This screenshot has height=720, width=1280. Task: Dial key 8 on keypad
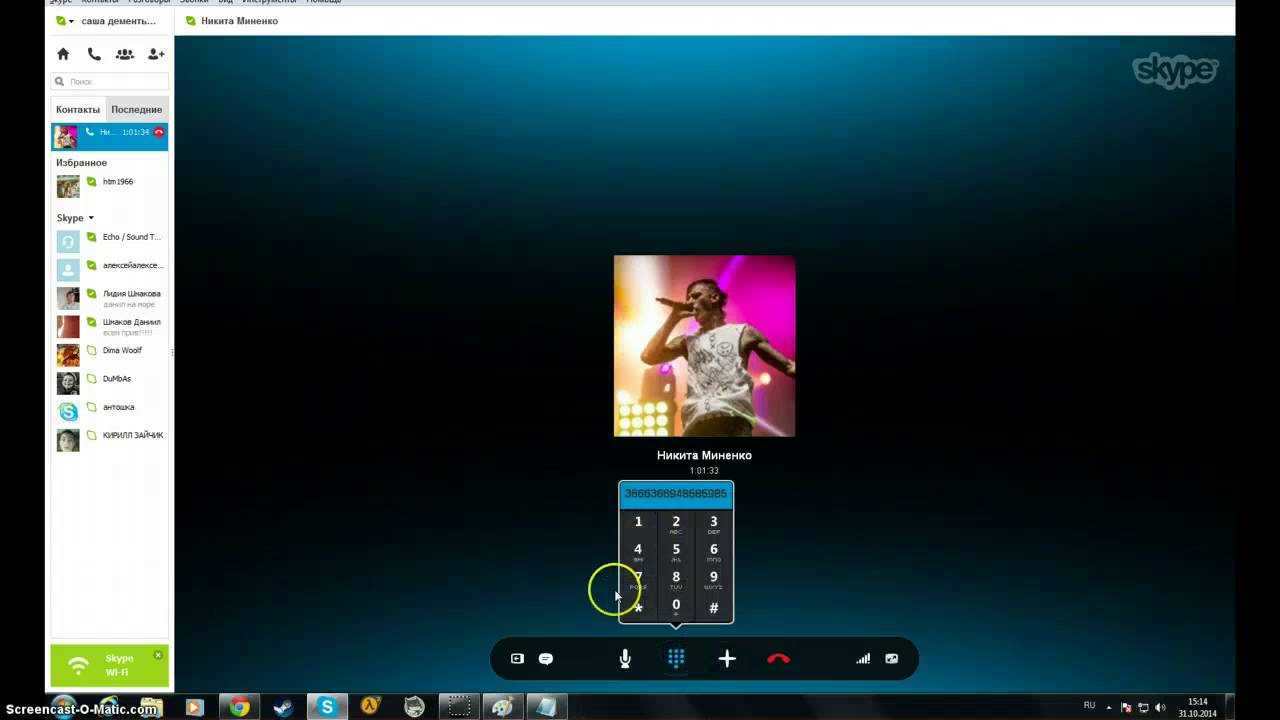click(676, 578)
